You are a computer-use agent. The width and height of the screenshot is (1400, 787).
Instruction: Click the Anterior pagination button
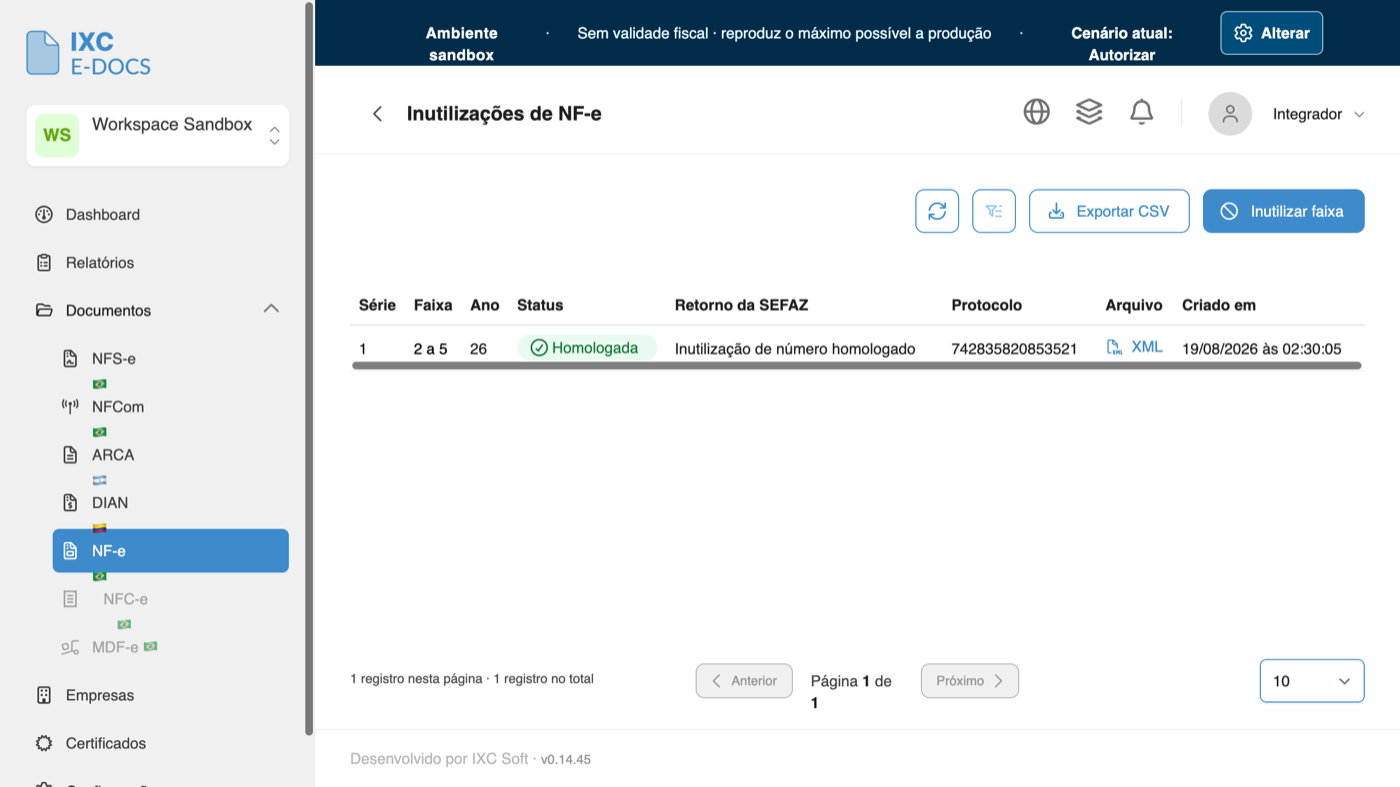click(744, 681)
